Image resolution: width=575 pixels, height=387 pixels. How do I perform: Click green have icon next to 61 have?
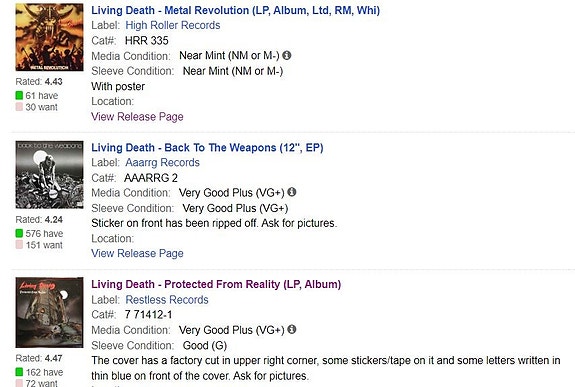[x=19, y=95]
